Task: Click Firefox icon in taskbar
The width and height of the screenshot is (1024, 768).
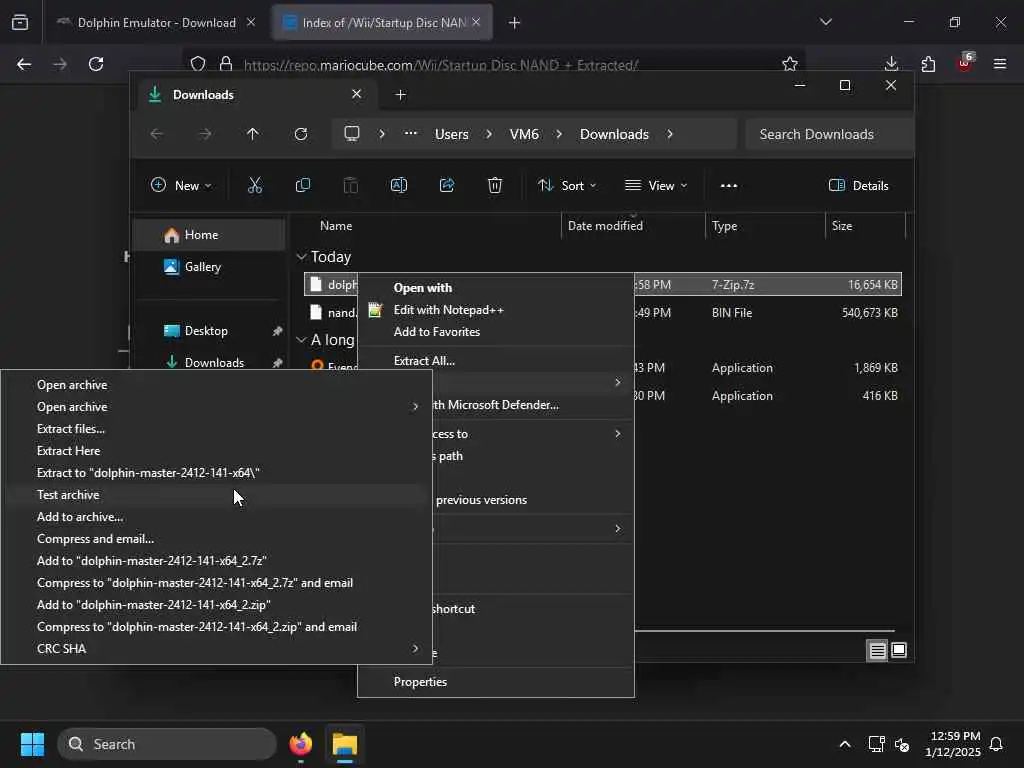Action: tap(300, 744)
